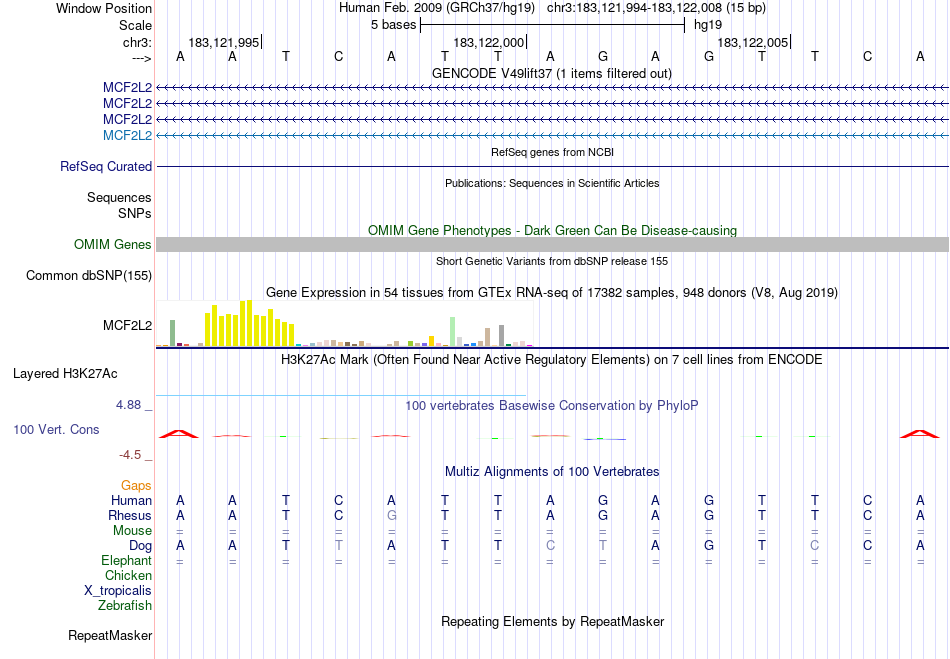Click the ---> sequence direction label
950x659 pixels.
pyautogui.click(x=141, y=58)
